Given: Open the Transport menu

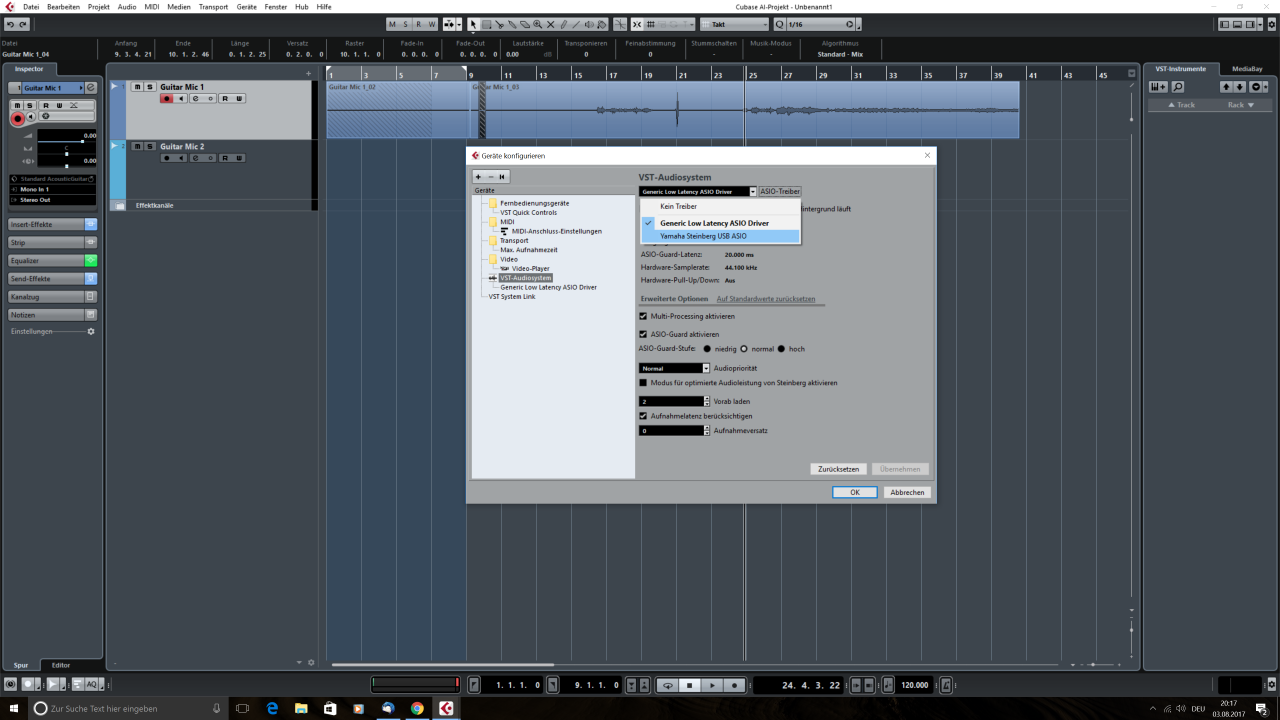Looking at the screenshot, I should point(213,7).
